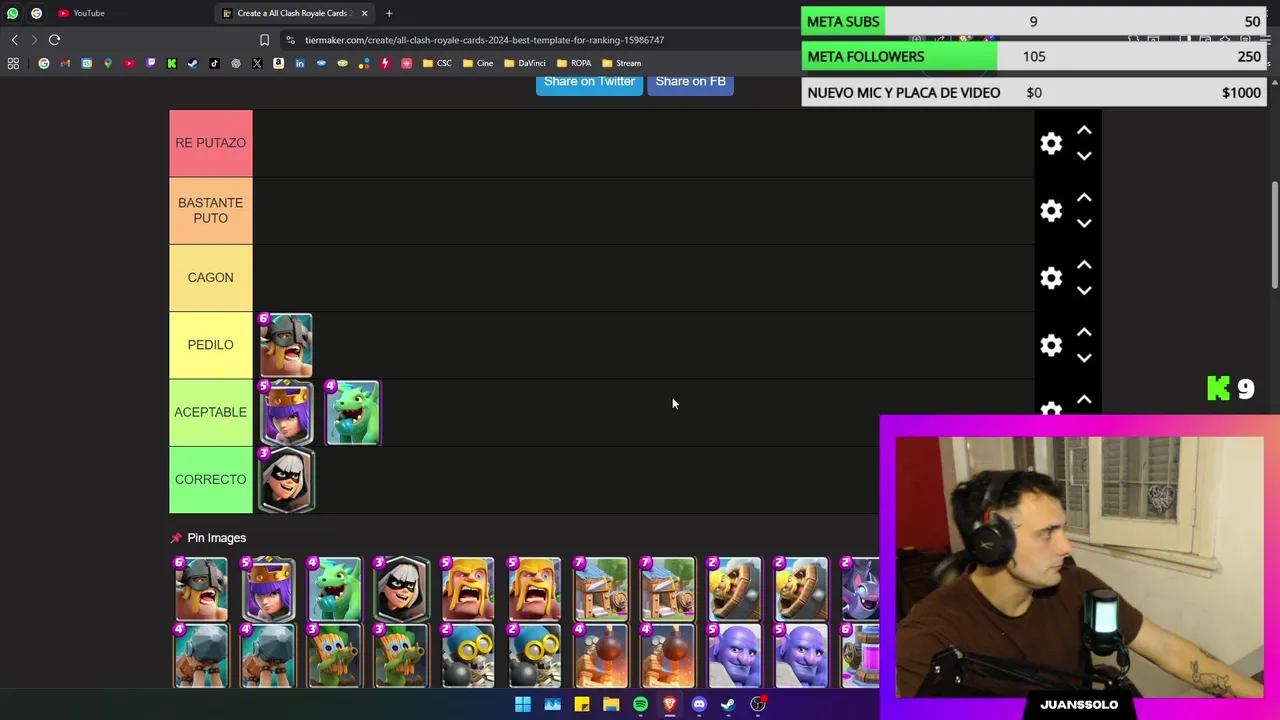Click the page vertical scrollbar

point(1275,235)
